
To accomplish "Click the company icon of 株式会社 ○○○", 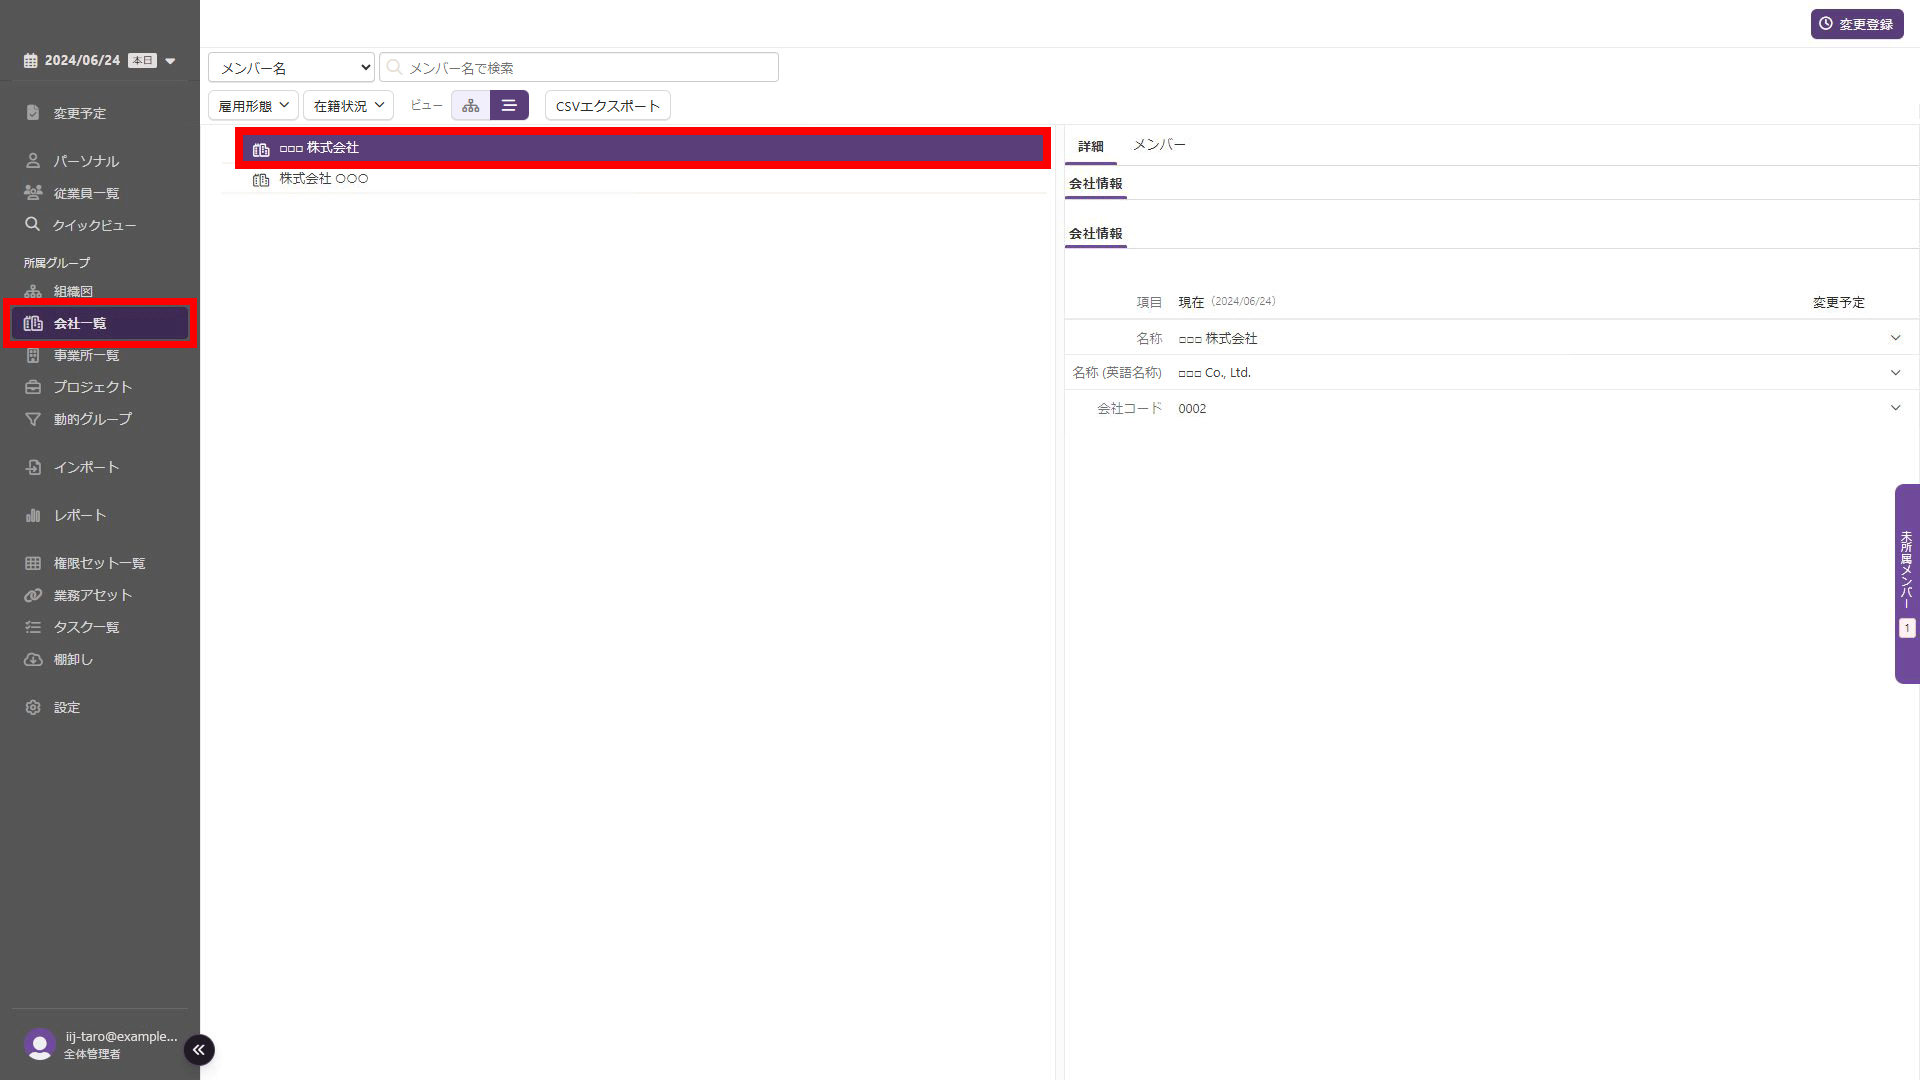I will 261,180.
